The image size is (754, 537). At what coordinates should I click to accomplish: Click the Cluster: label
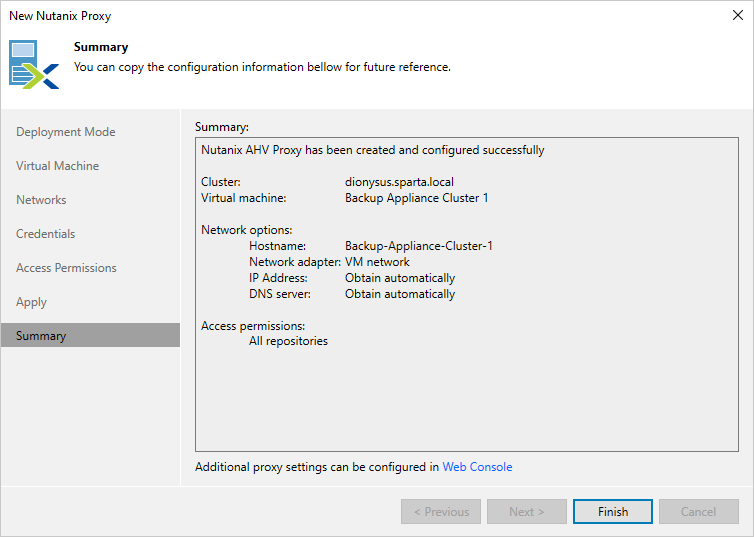[x=221, y=182]
